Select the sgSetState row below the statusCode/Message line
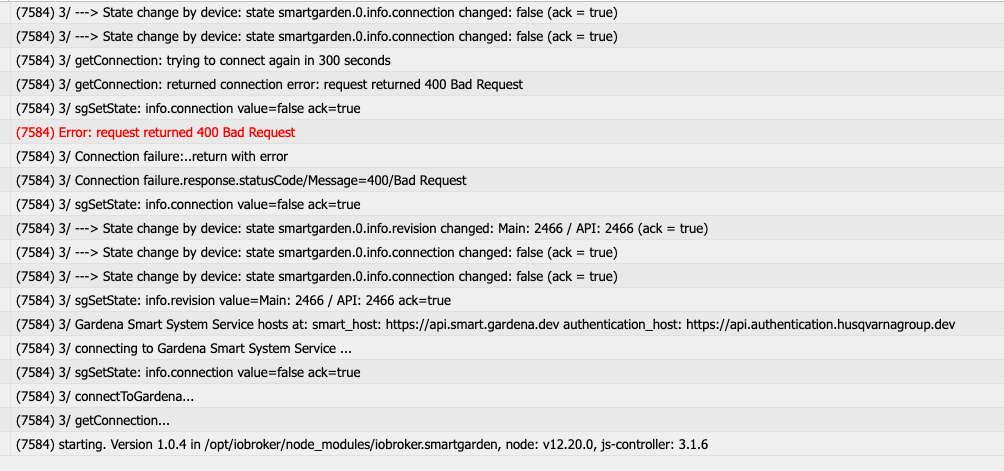 [x=507, y=204]
